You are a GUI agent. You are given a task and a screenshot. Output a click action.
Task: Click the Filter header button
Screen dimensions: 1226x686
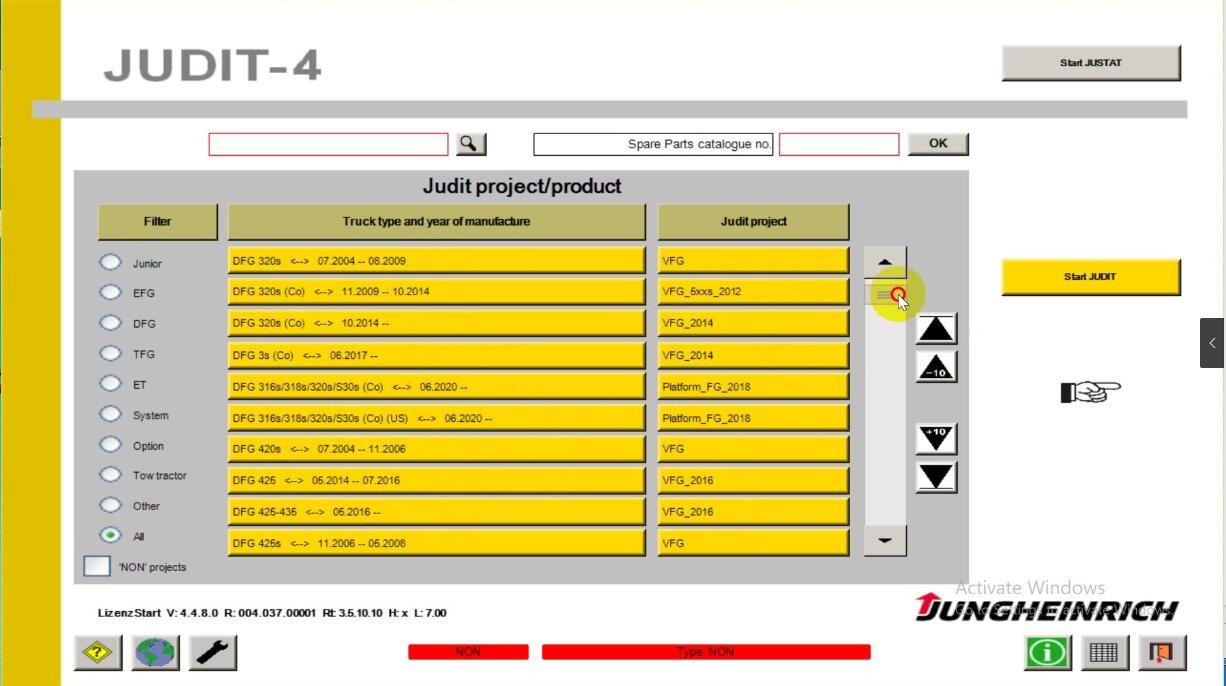[x=158, y=222]
